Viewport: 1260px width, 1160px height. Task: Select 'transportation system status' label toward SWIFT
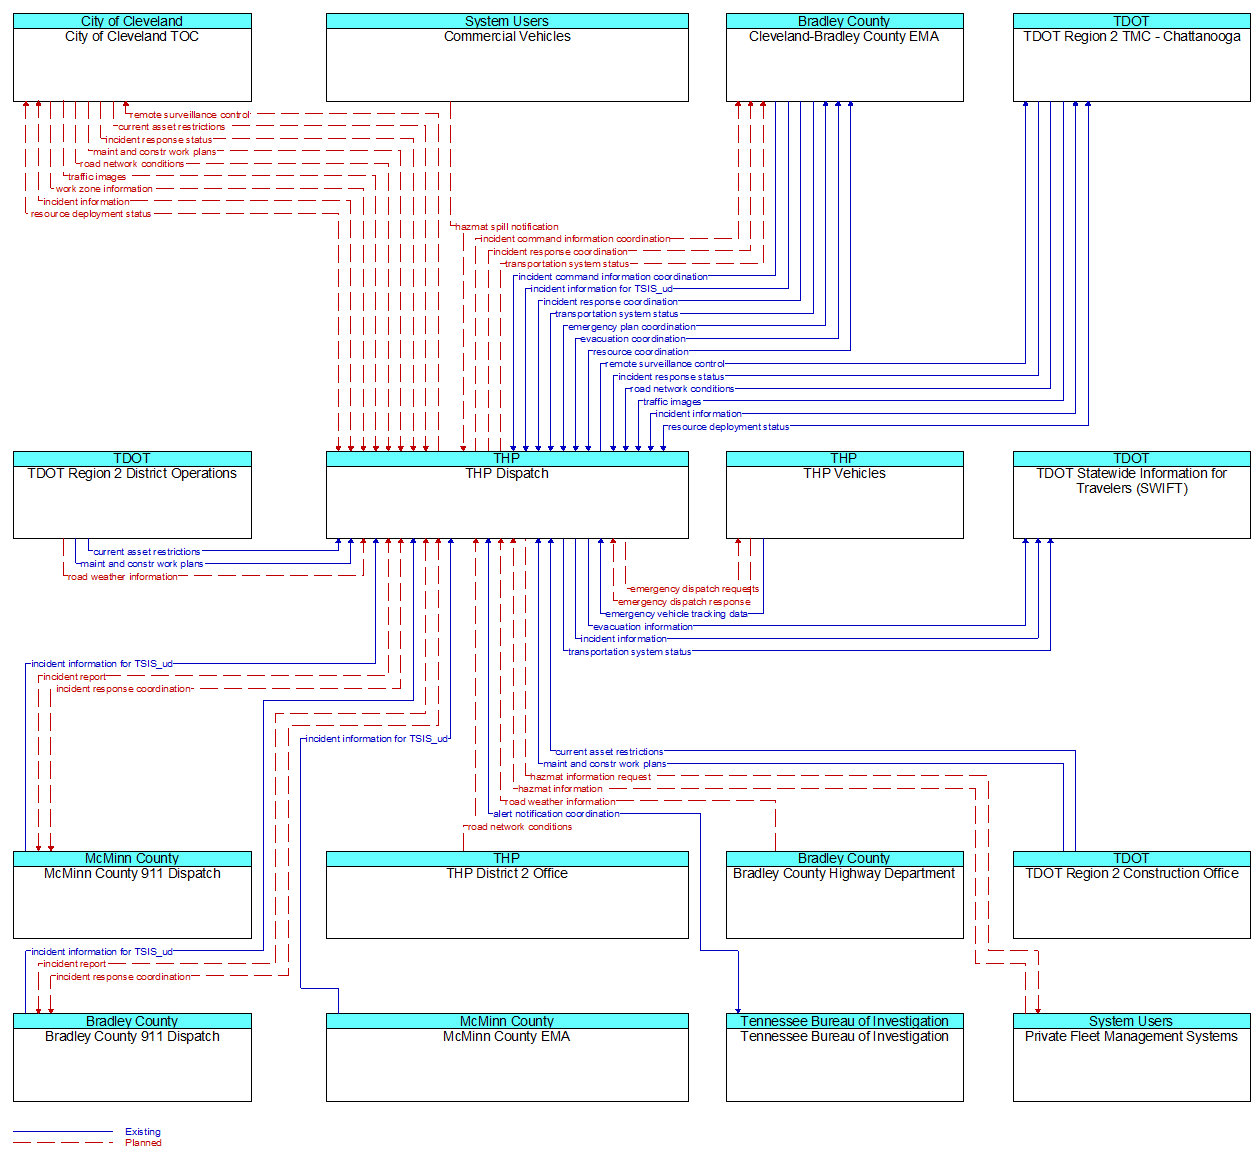630,652
